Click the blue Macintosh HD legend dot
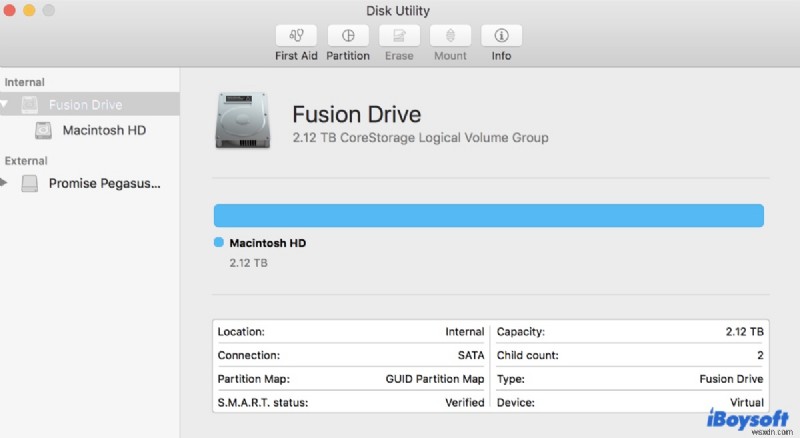Image resolution: width=800 pixels, height=438 pixels. tap(219, 242)
